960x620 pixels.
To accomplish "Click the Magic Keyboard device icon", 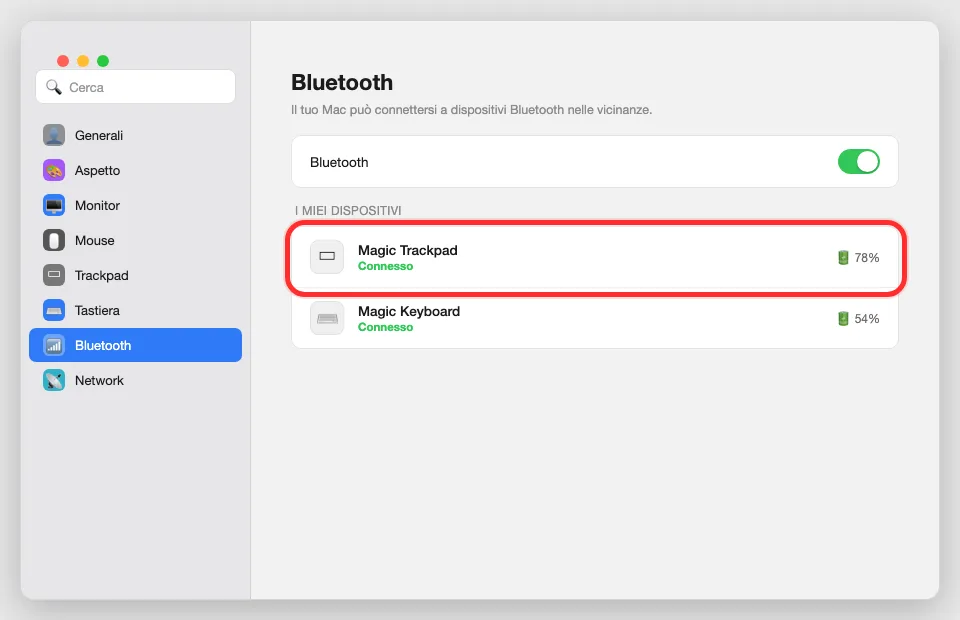I will point(327,318).
